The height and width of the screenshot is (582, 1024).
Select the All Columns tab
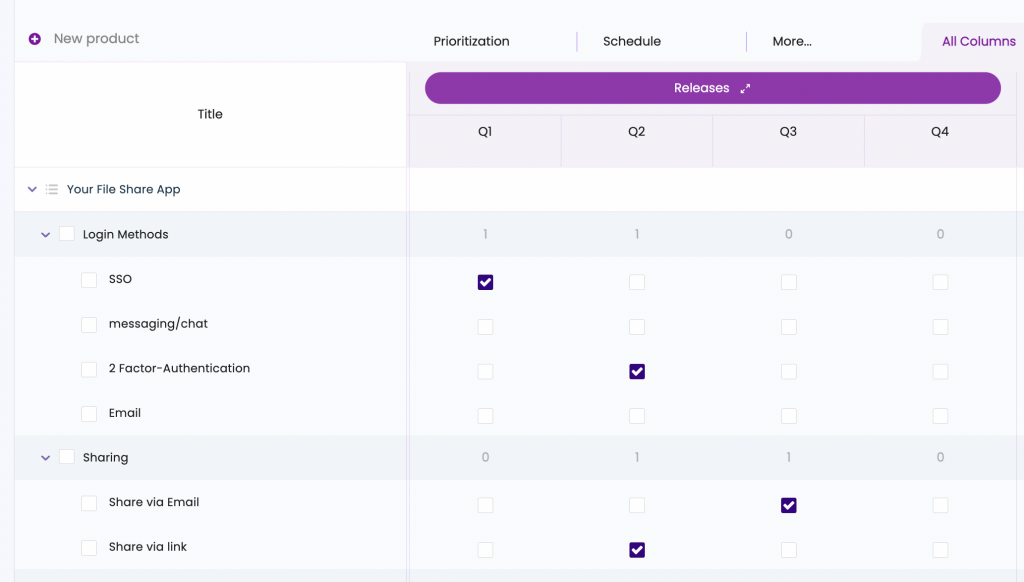(978, 42)
